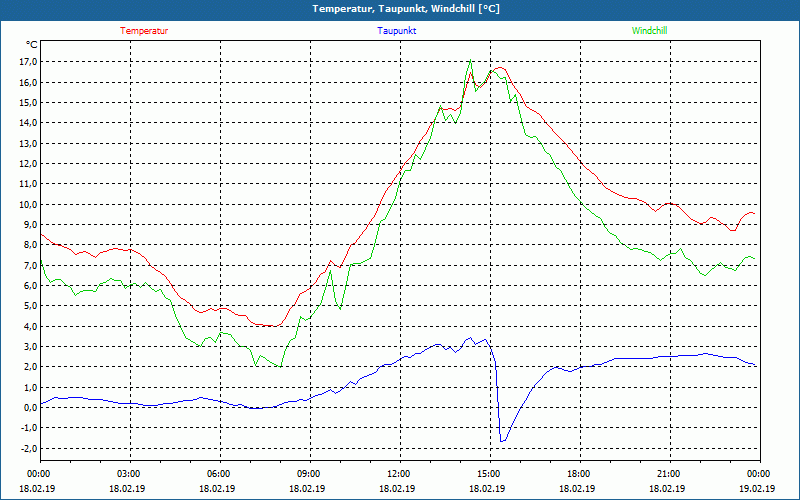Screen dimensions: 800x500
Task: Select the 1,0 y-axis value
Action: click(x=30, y=387)
